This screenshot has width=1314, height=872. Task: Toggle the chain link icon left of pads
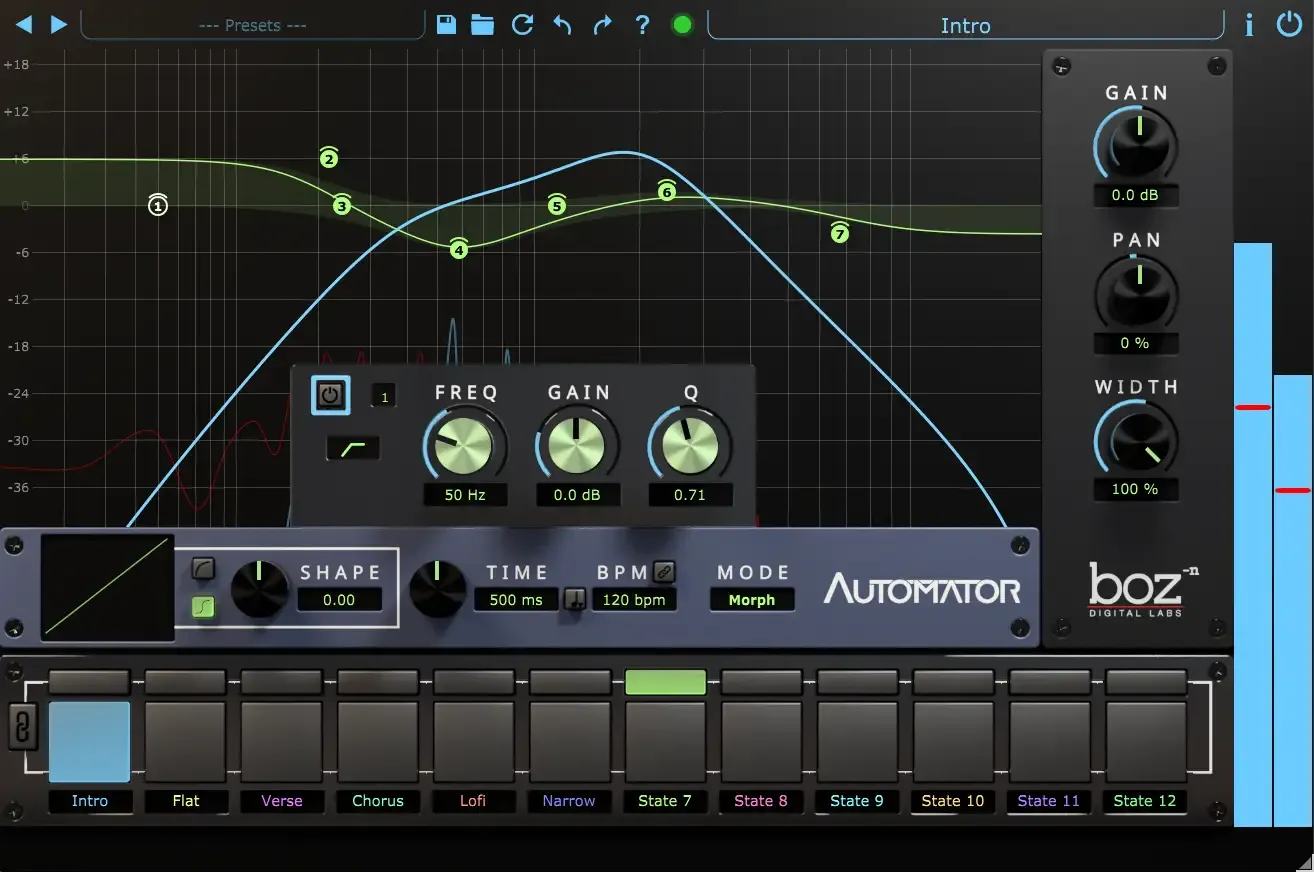pos(22,727)
